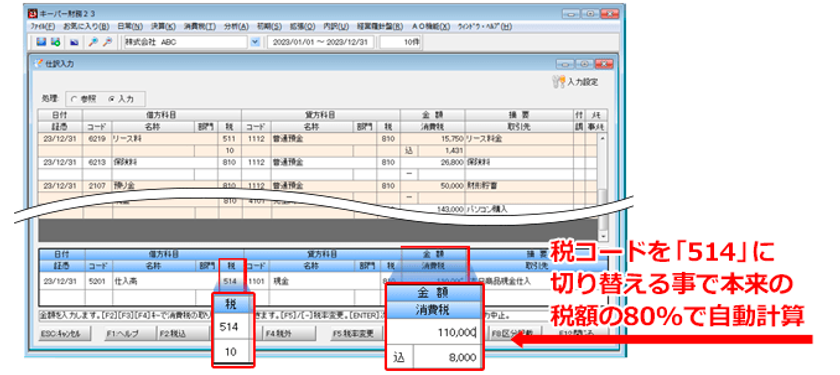Click the second magnifier icon in toolbar
Screen dimensions: 840x375
pyautogui.click(x=107, y=42)
